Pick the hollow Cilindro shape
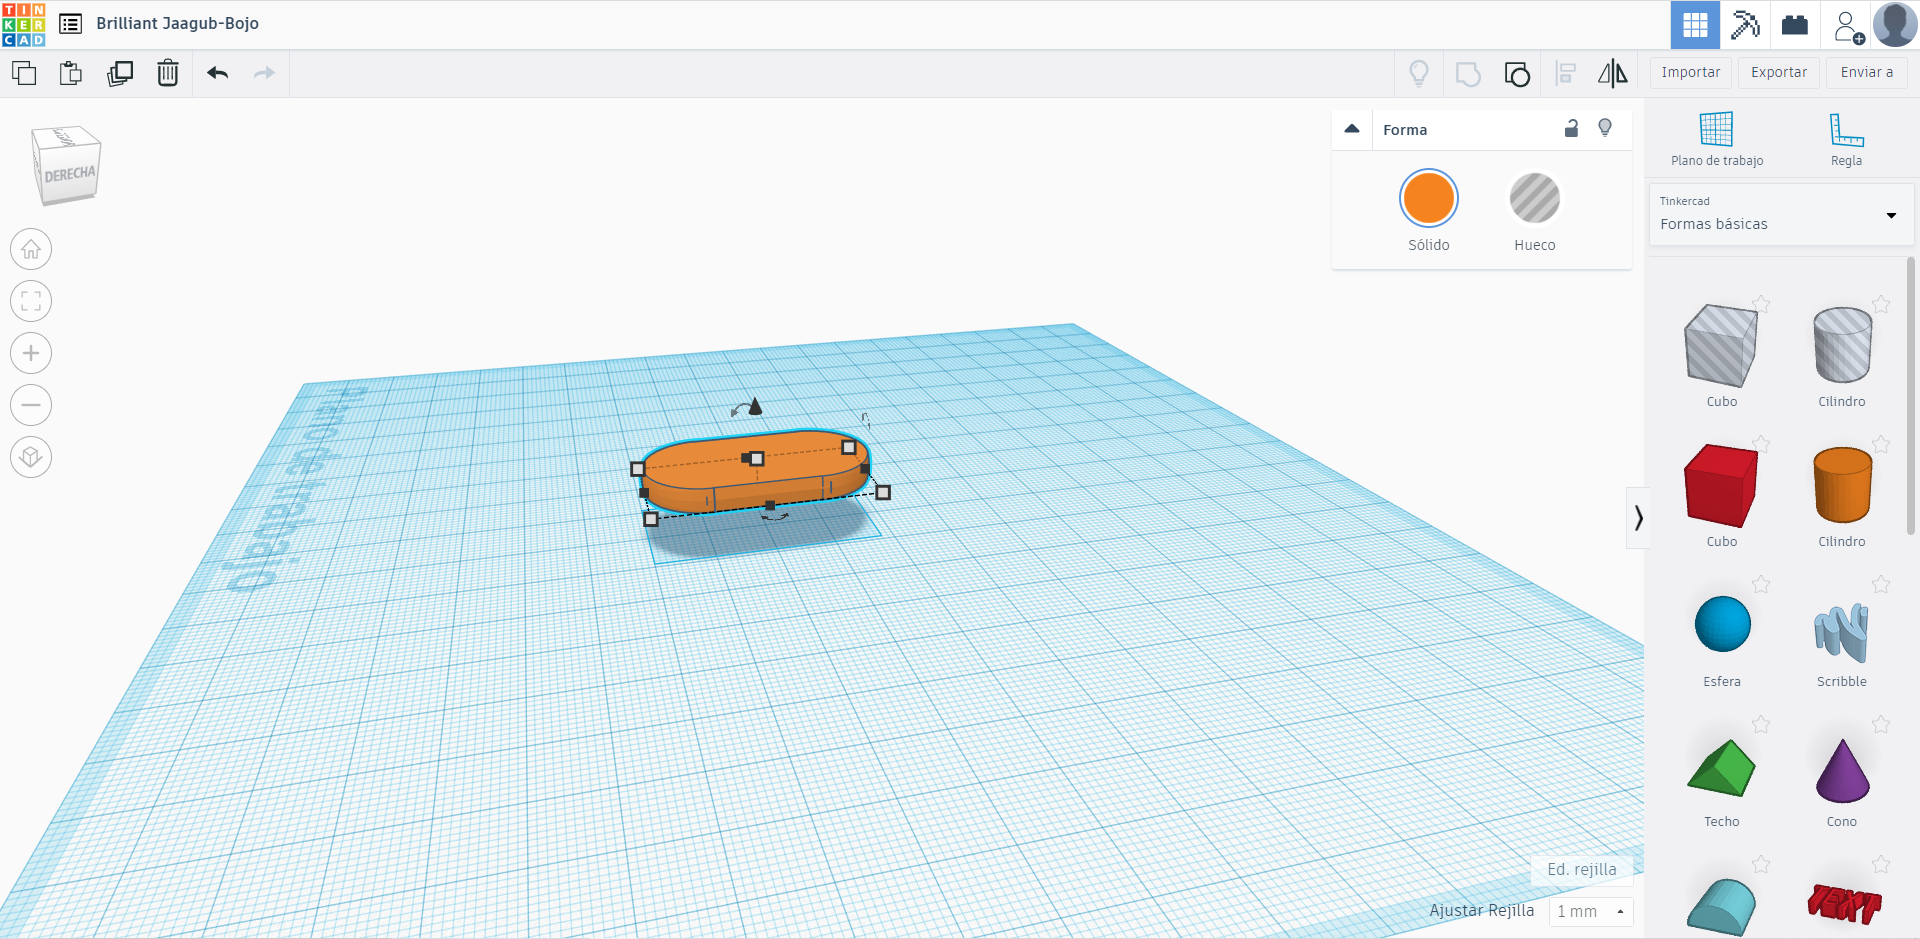 click(1842, 345)
